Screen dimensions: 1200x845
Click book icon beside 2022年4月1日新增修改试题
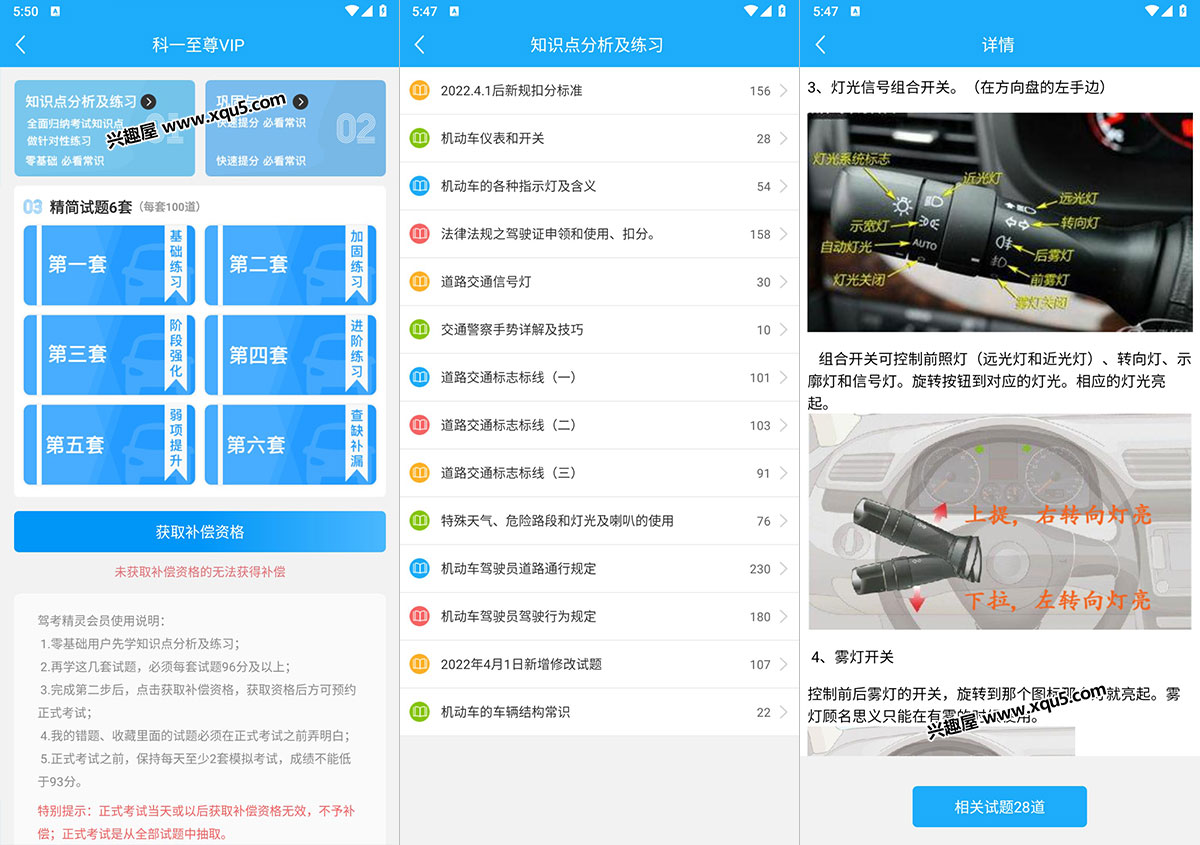420,664
